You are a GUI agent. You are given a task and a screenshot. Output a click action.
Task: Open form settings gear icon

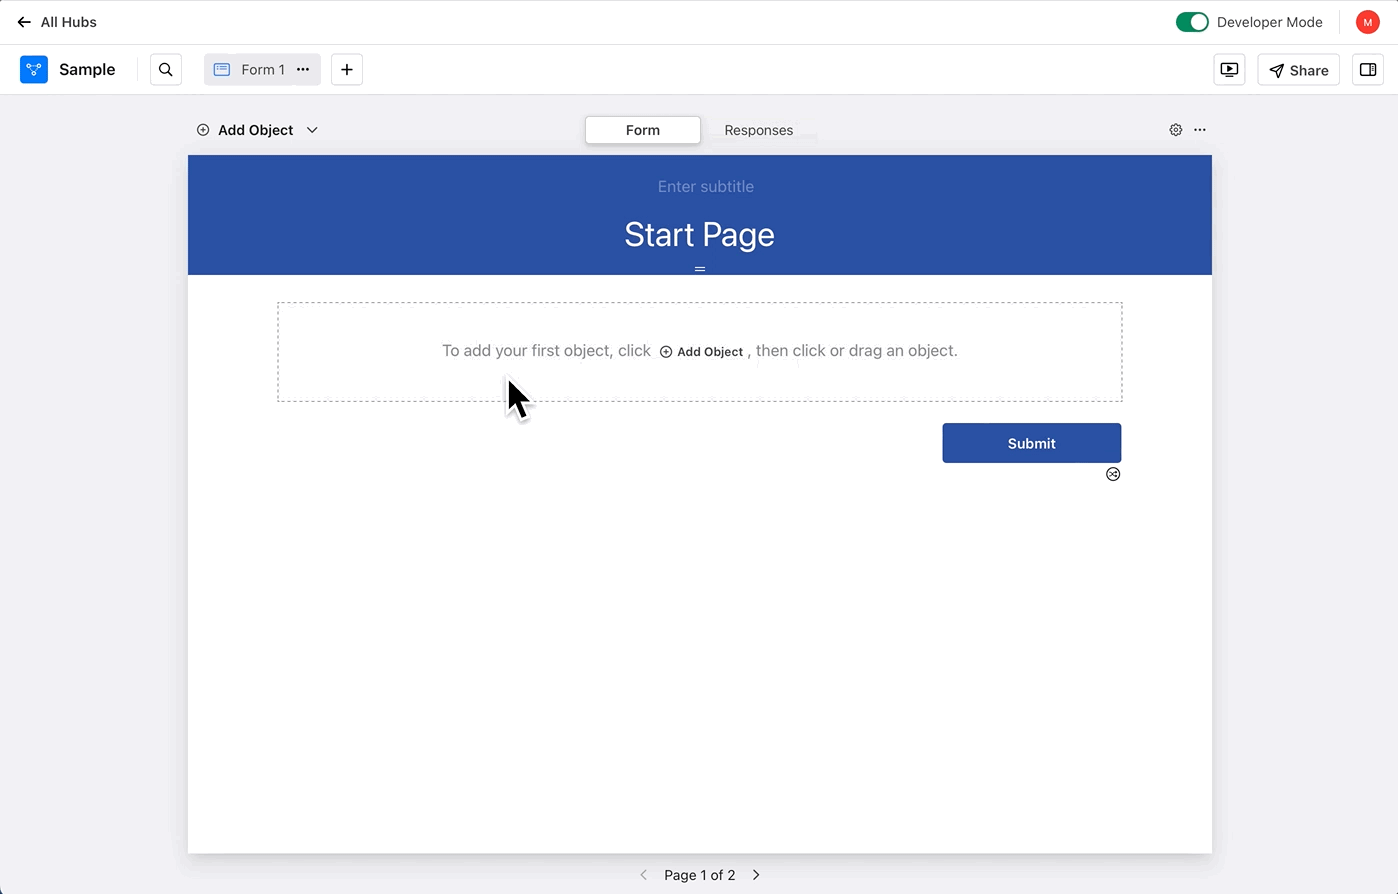[1176, 130]
